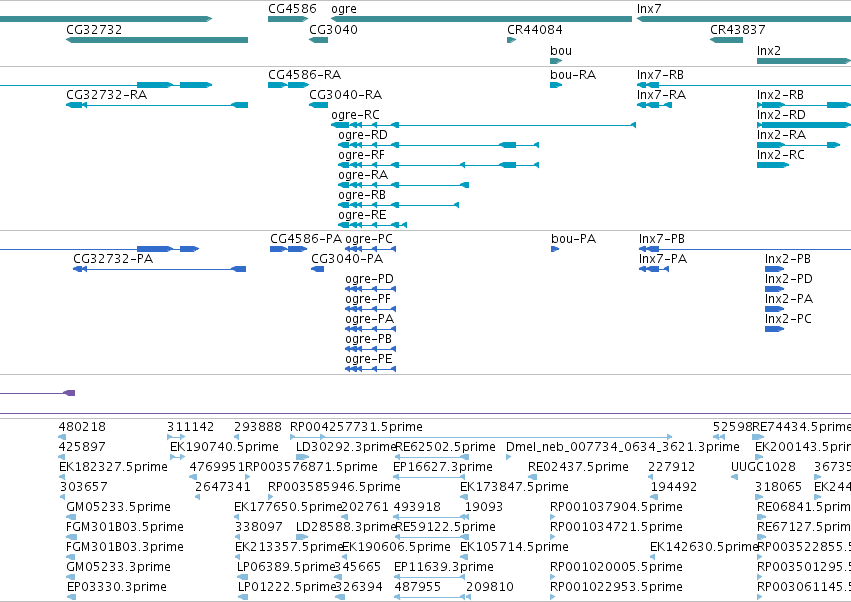
Task: Select clone UUGC1028
Action: pyautogui.click(x=763, y=467)
